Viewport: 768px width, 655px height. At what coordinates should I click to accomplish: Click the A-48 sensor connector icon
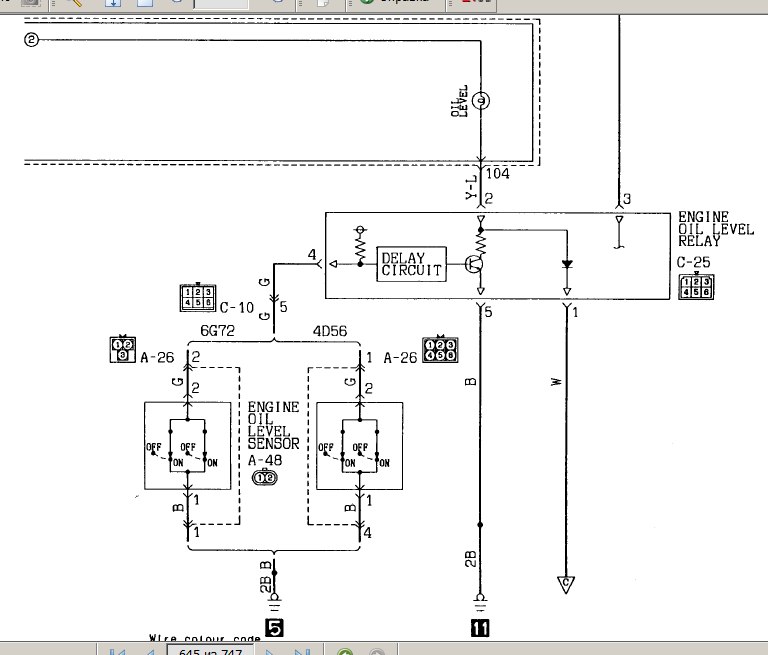click(264, 478)
